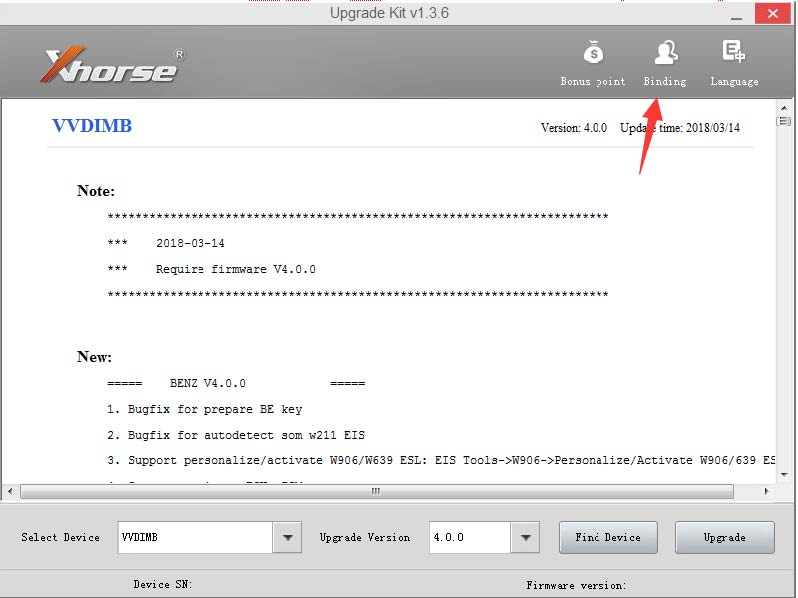Click the horizontal scrollbar thumb
The height and width of the screenshot is (598, 798).
click(x=377, y=491)
